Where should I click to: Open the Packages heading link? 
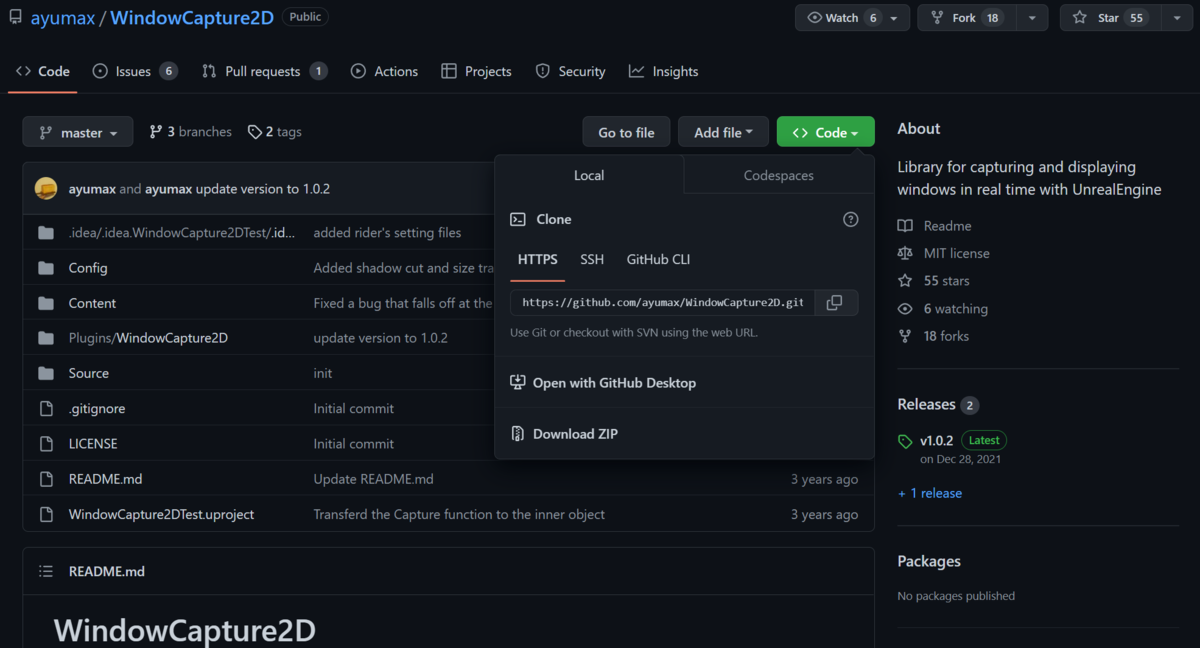coord(929,561)
